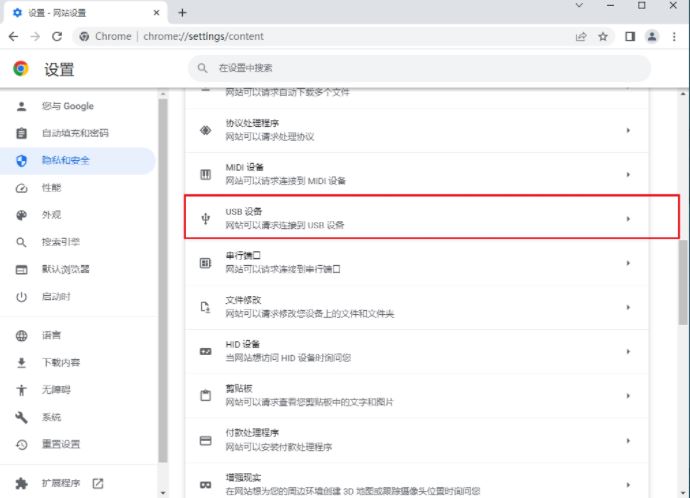
Task: Open HID 设备 permission row
Action: pyautogui.click(x=416, y=352)
